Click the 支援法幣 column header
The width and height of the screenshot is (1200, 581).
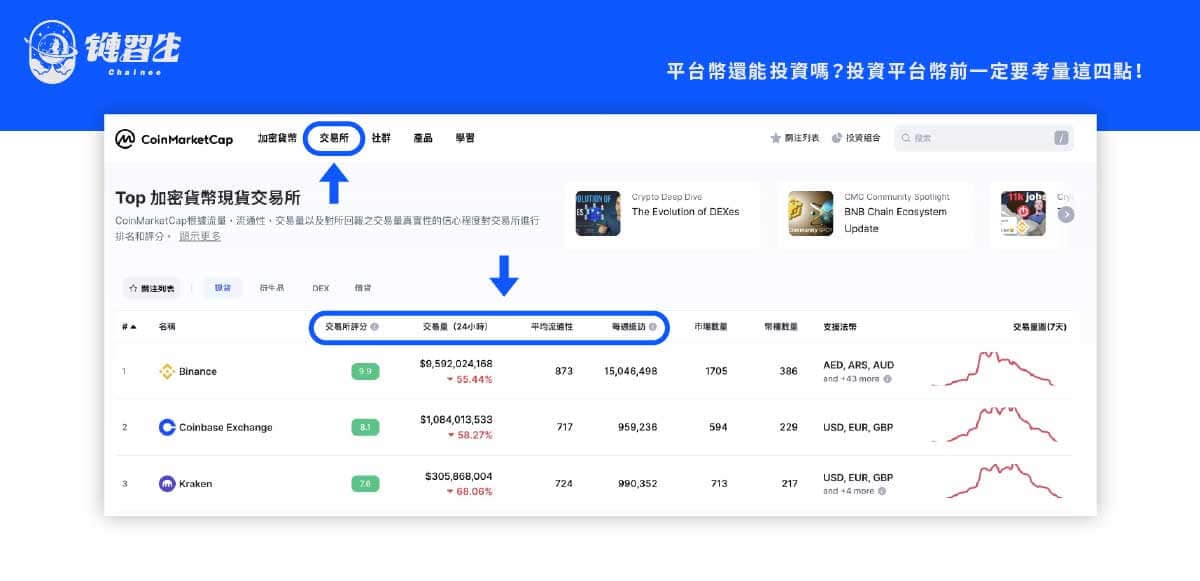pyautogui.click(x=840, y=327)
